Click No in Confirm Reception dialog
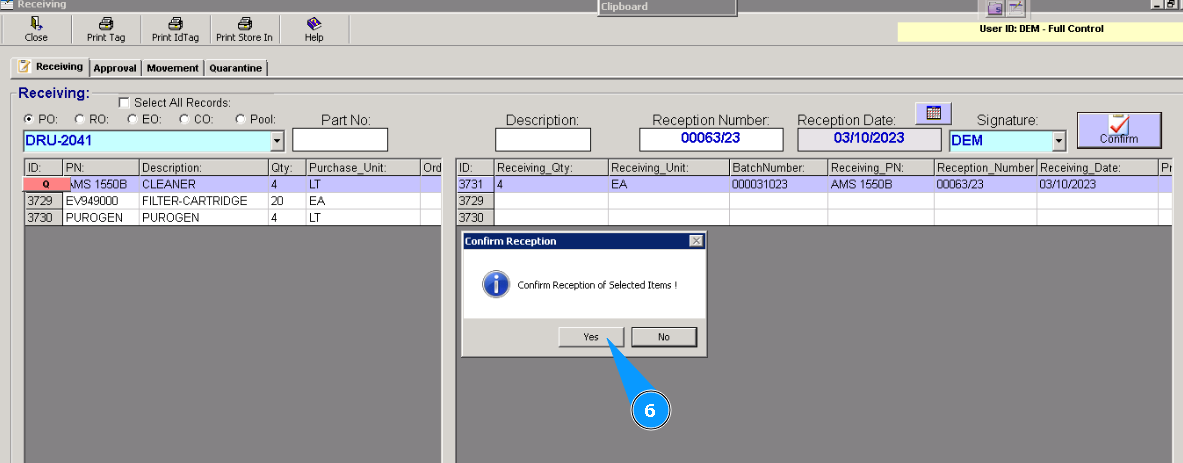Image resolution: width=1183 pixels, height=463 pixels. pos(664,337)
